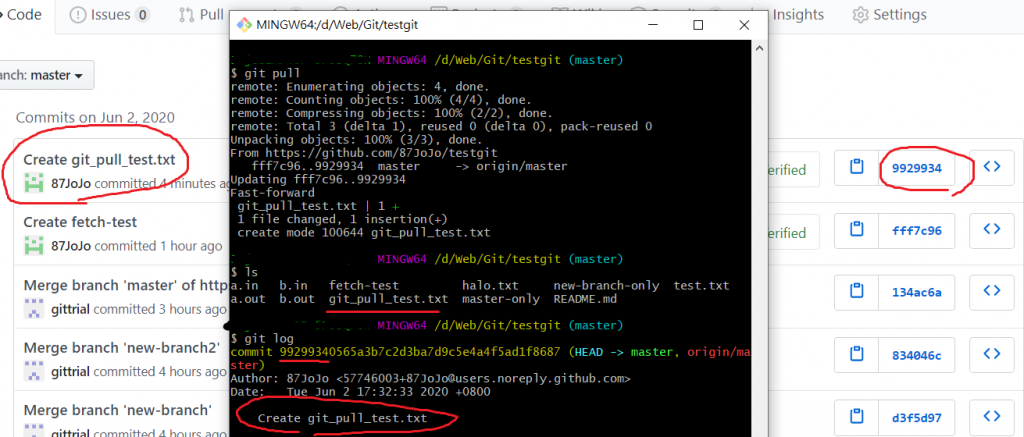Screen dimensions: 1024x437
Task: Open commit hash fff7c96
Action: coord(917,230)
